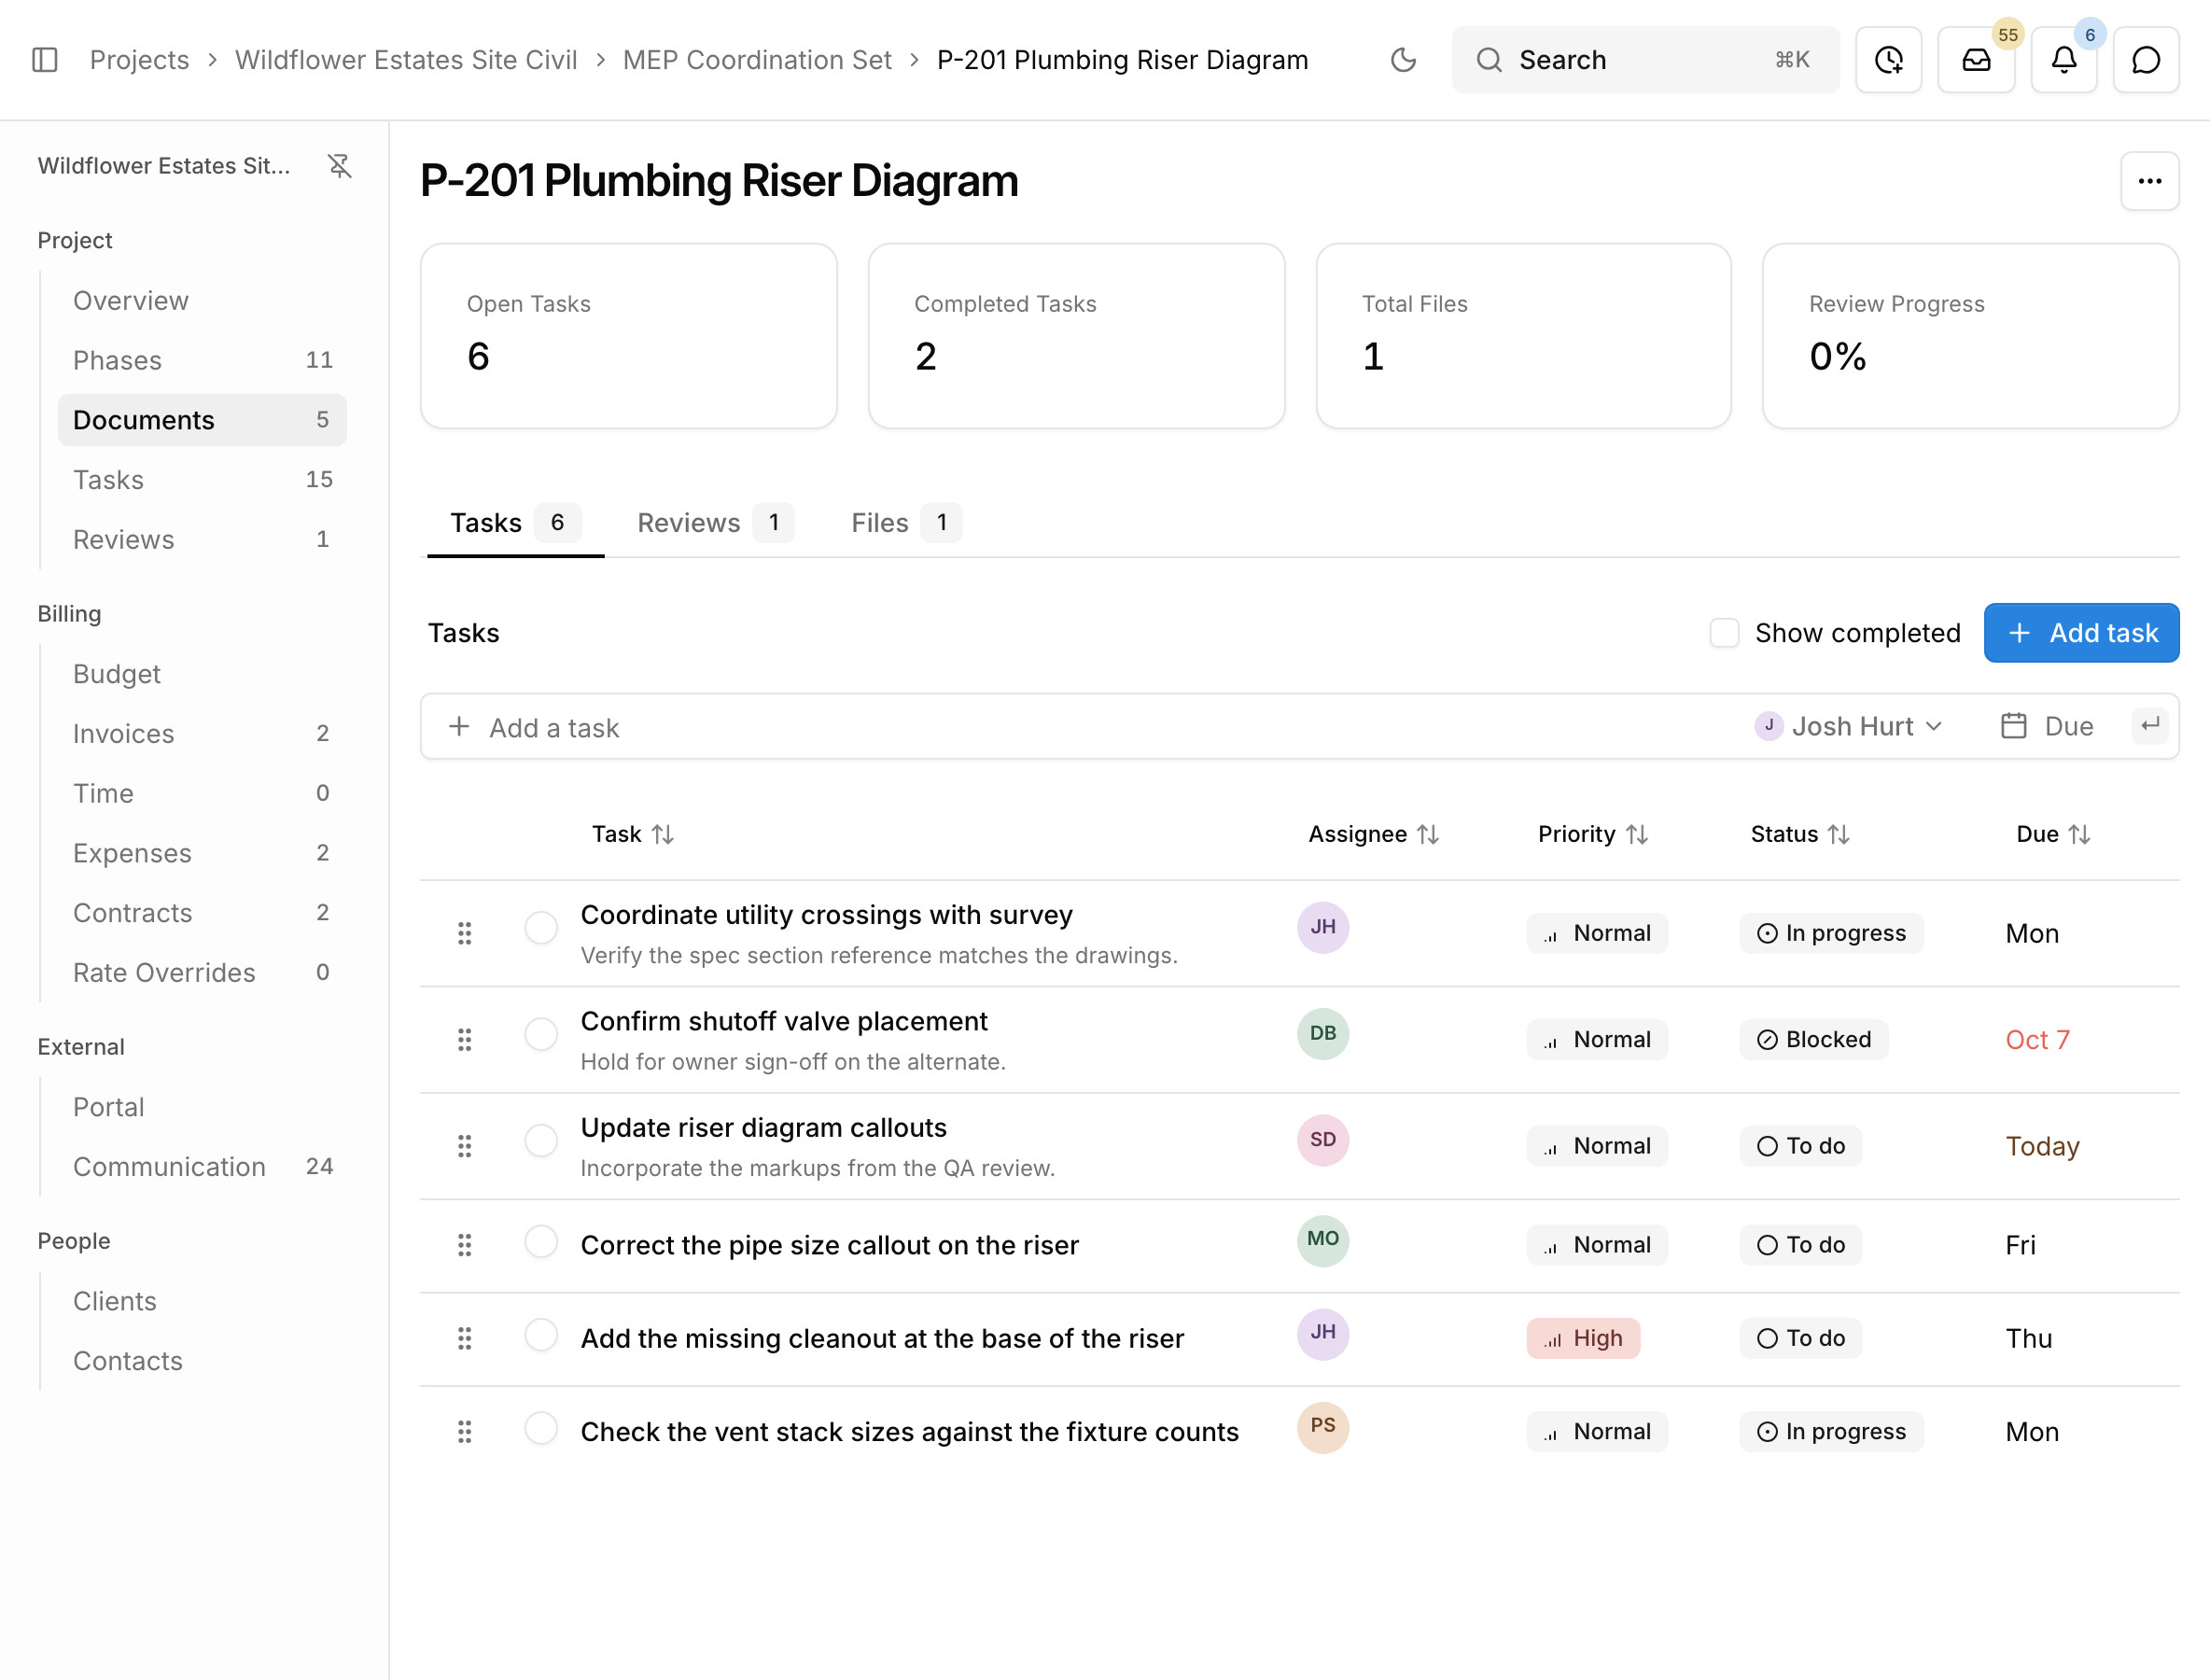The image size is (2210, 1680).
Task: Mark Add the missing cleanout task complete
Action: (541, 1334)
